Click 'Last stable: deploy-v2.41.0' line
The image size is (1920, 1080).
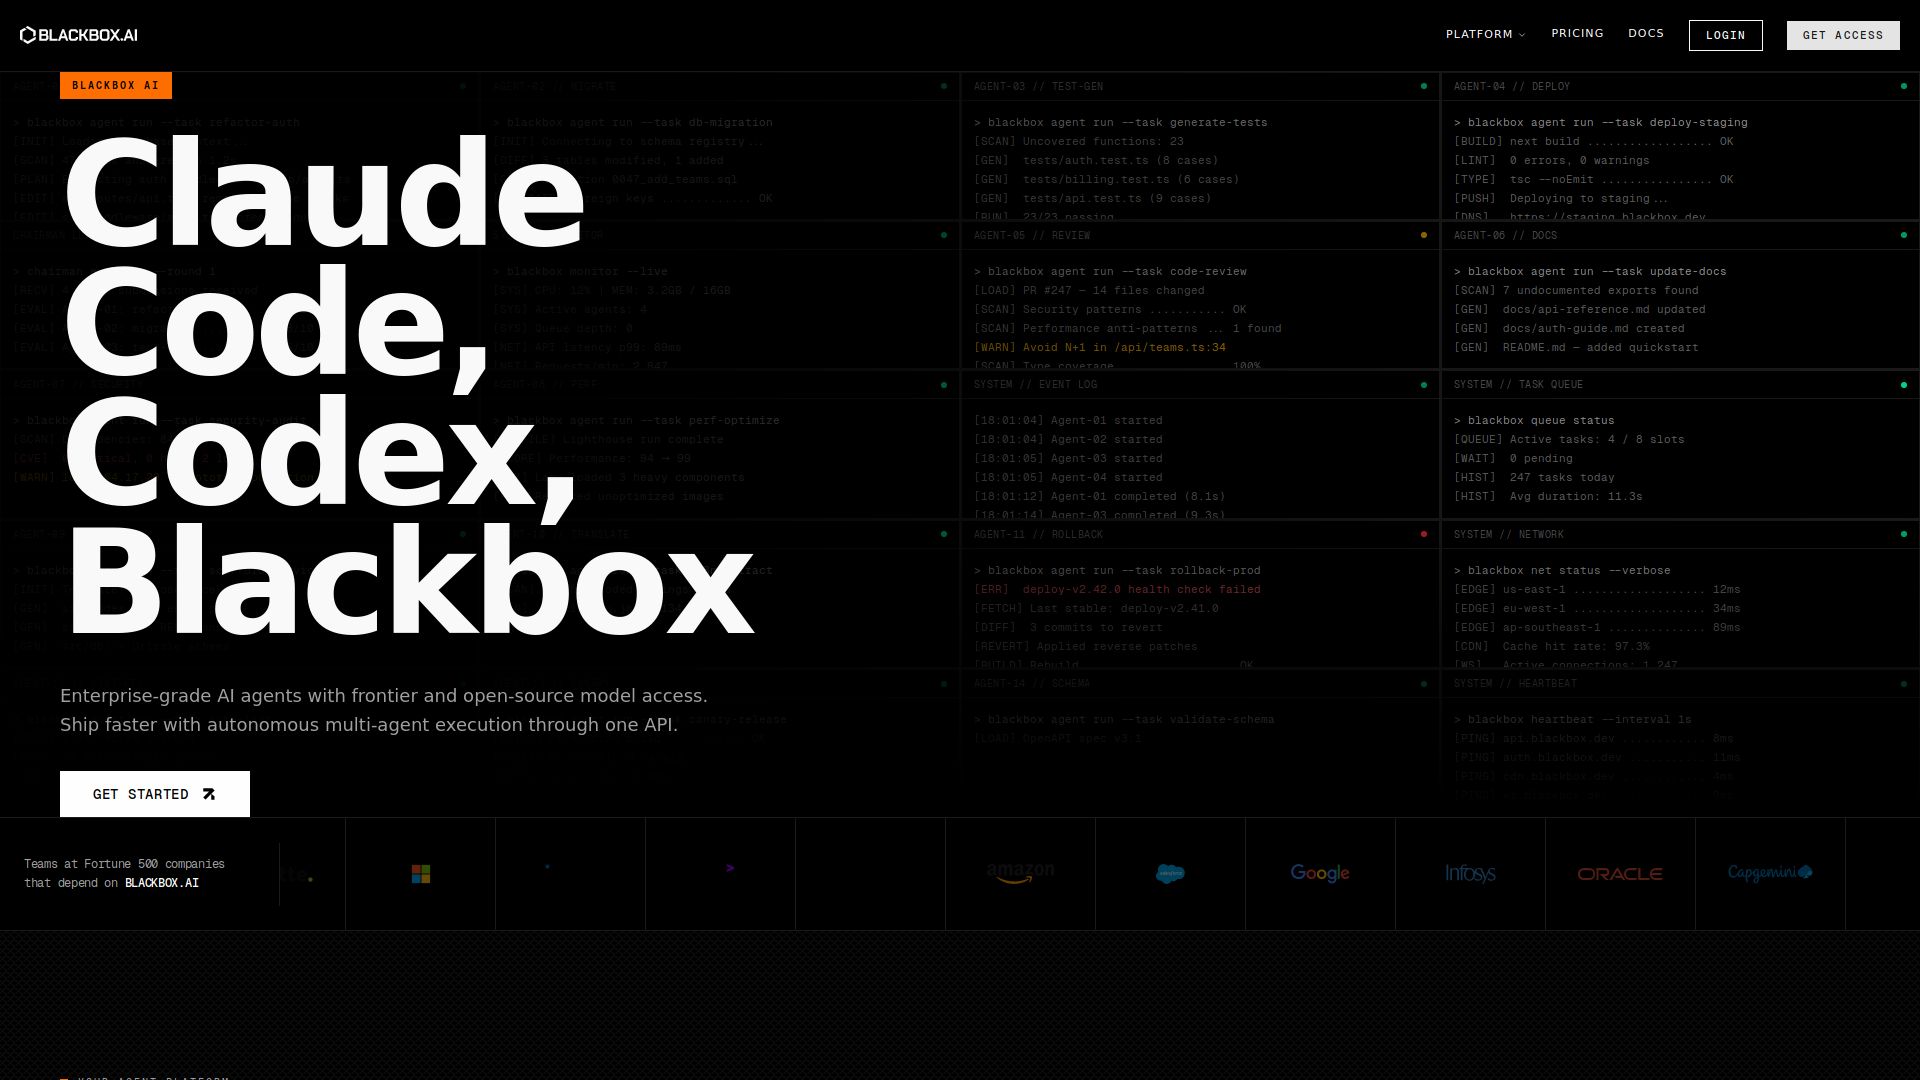point(1096,609)
